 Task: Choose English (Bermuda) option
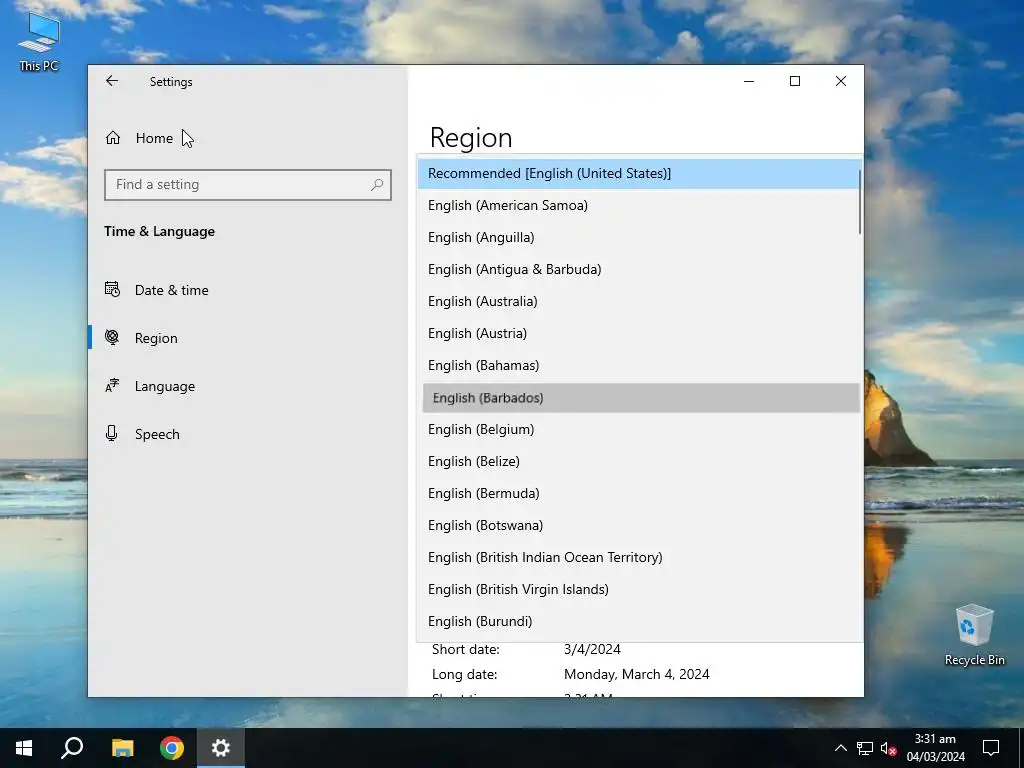(639, 494)
